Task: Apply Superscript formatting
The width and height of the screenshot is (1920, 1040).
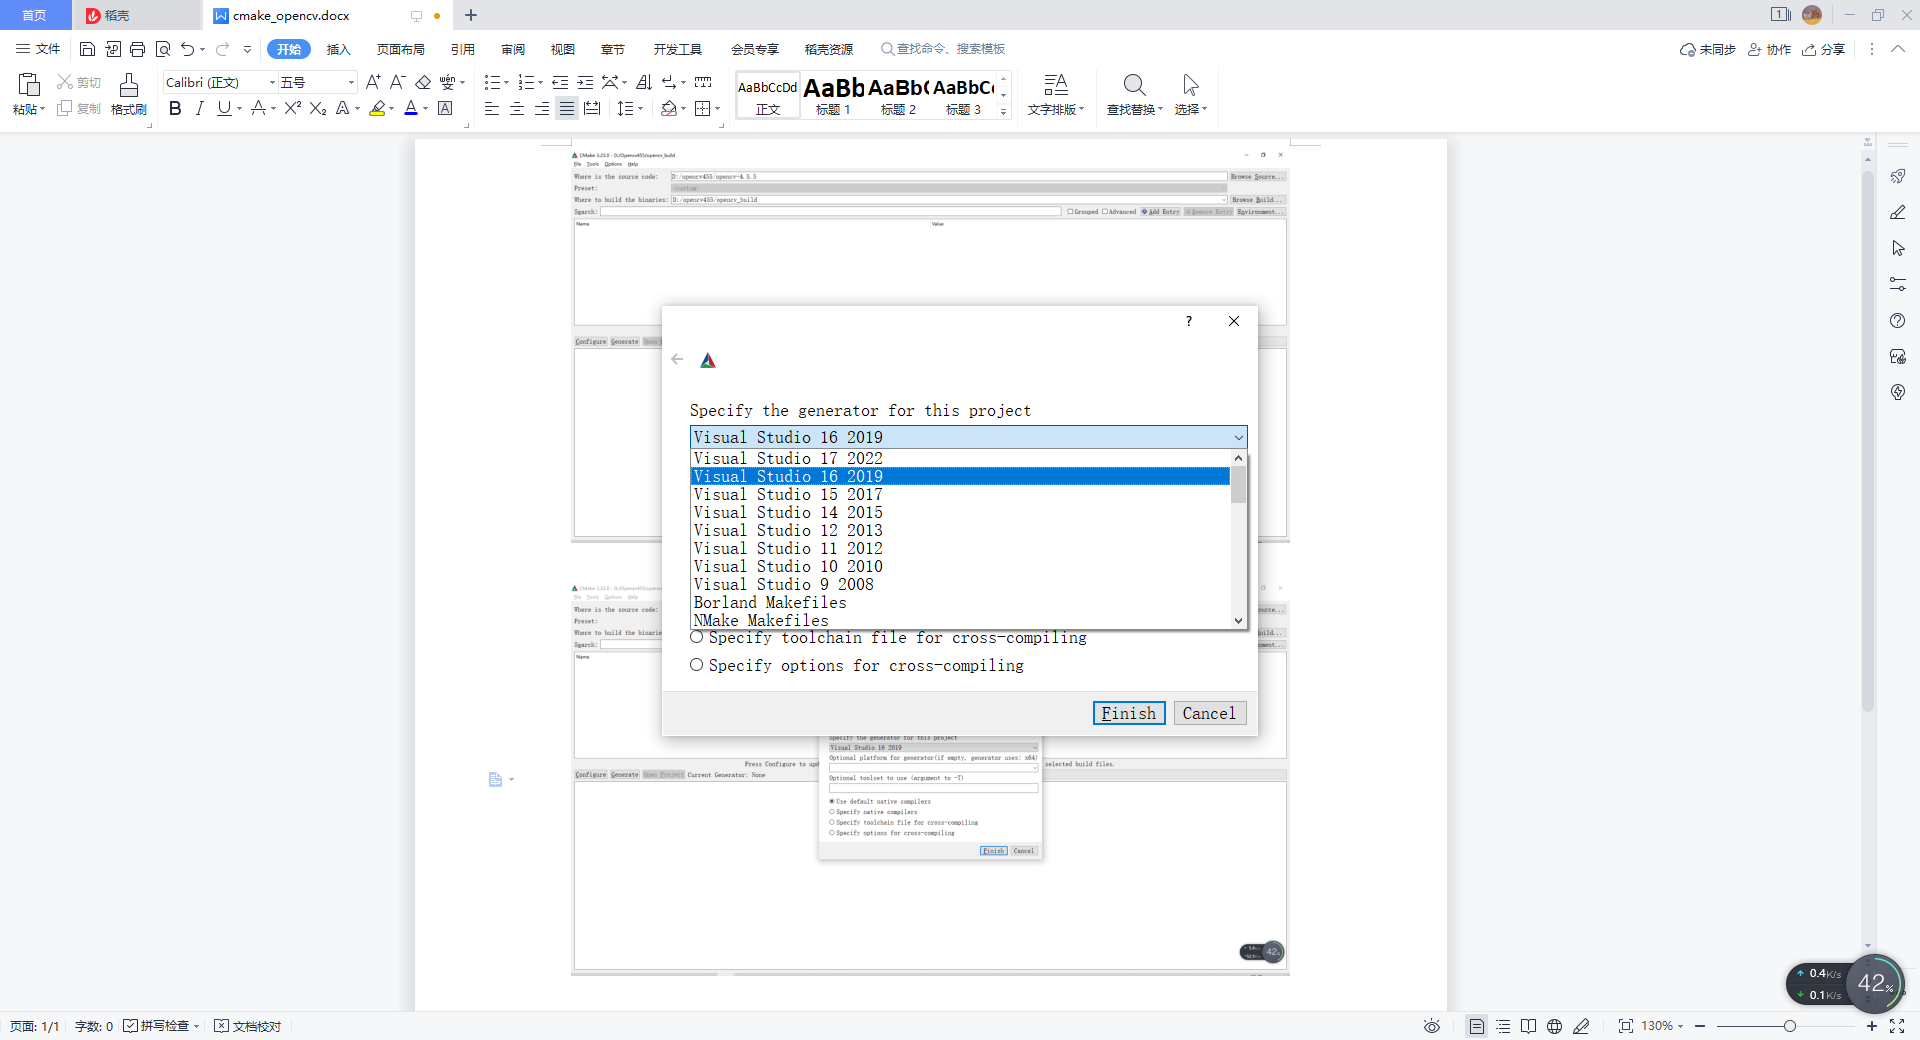Action: [x=293, y=108]
